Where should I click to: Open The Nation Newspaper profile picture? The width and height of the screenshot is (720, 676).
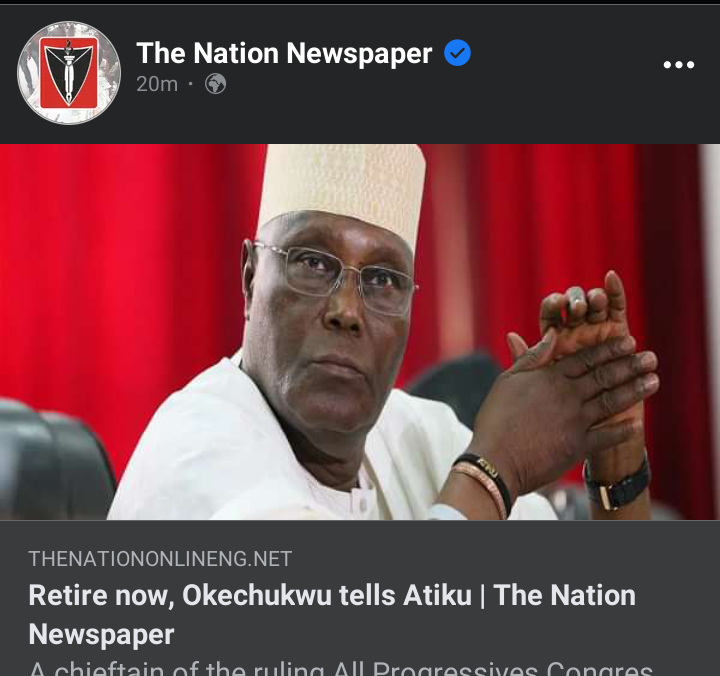click(69, 73)
